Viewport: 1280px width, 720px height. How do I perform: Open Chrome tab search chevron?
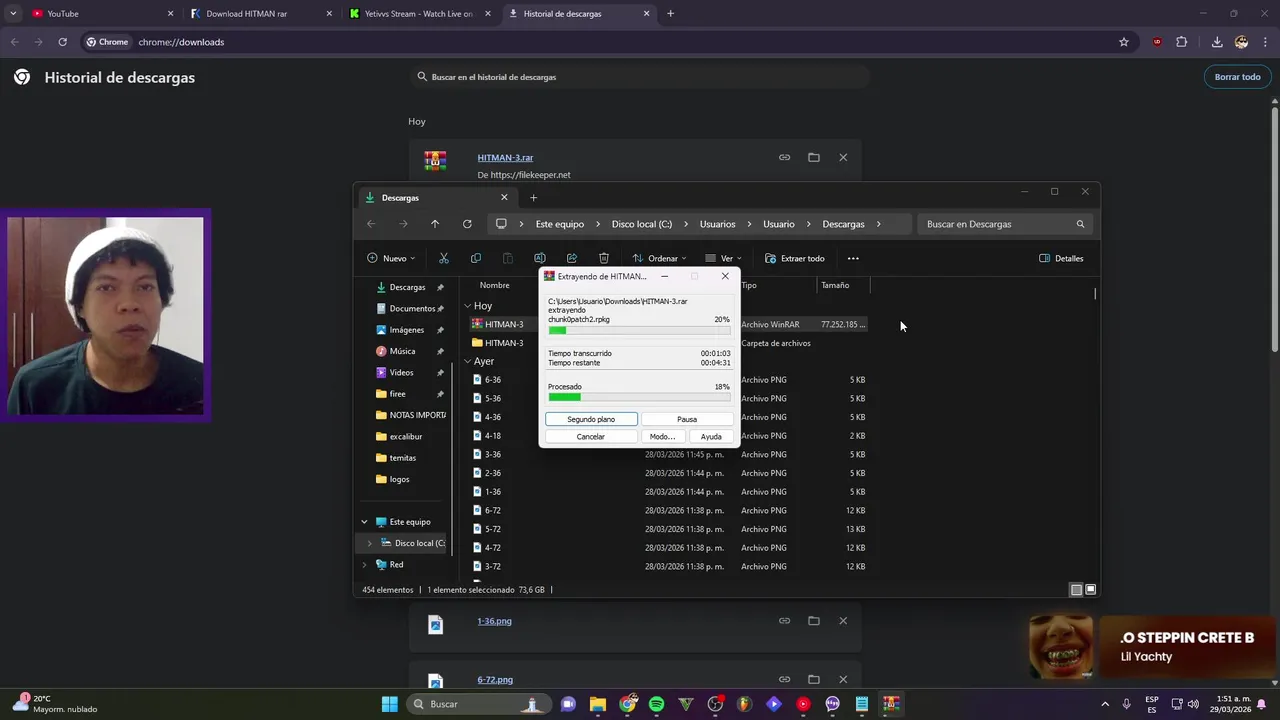13,13
